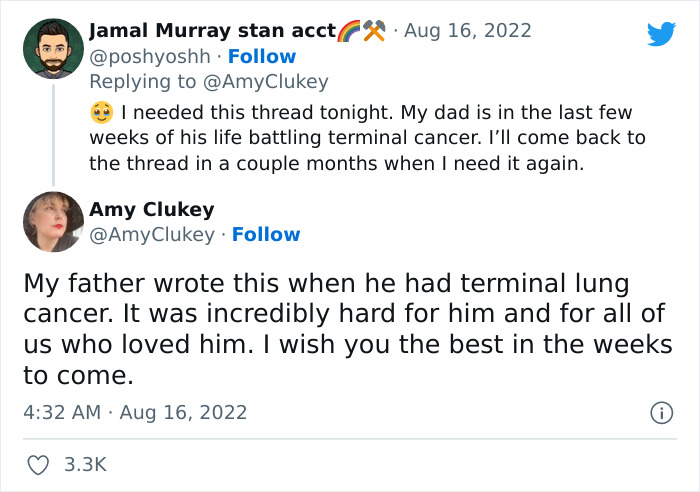Follow the @poshyoshh account
This screenshot has width=700, height=492.
click(x=262, y=57)
